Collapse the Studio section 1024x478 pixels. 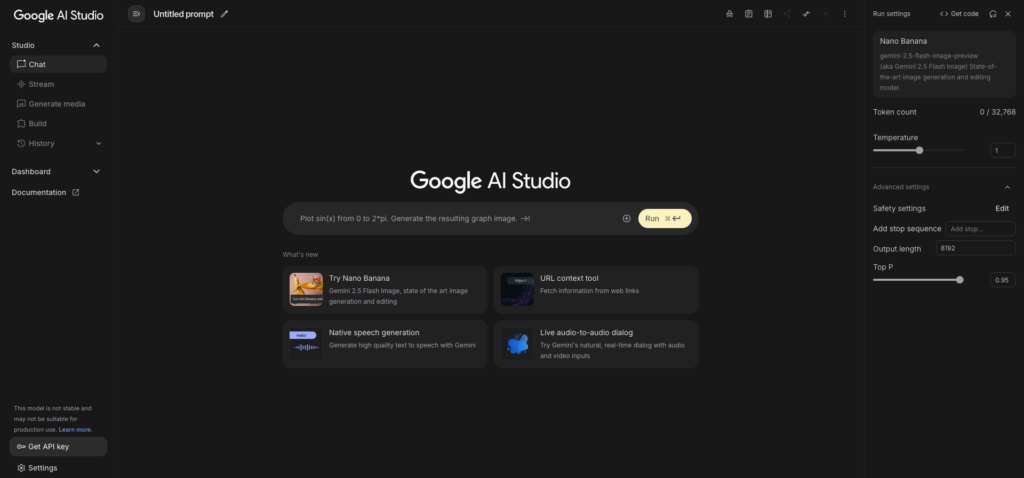(97, 45)
